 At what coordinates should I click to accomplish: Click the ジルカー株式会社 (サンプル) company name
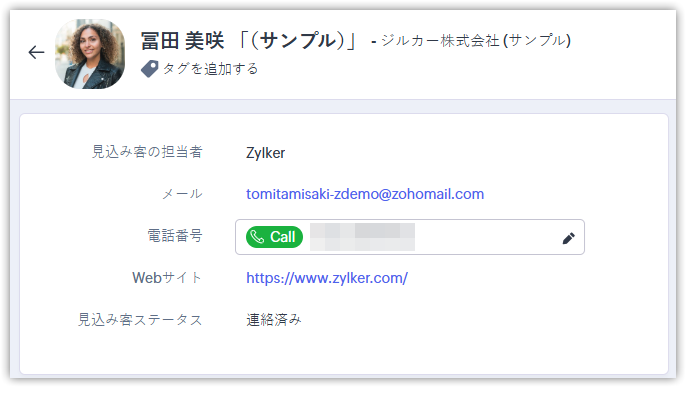(476, 41)
